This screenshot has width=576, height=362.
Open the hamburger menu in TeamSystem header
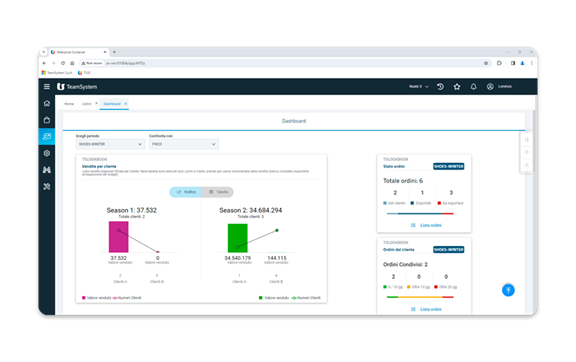point(47,86)
